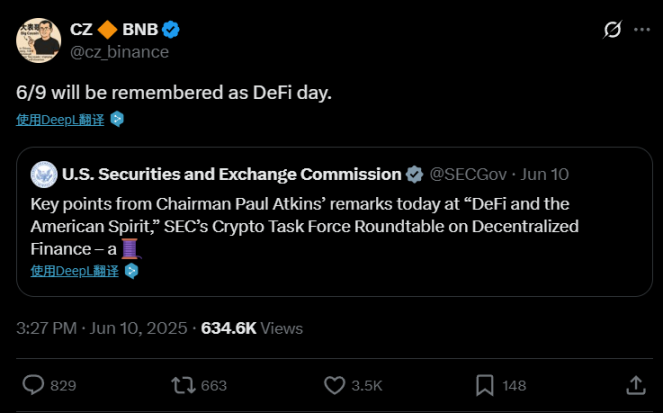Open the quoted SEC tweet text

300,226
